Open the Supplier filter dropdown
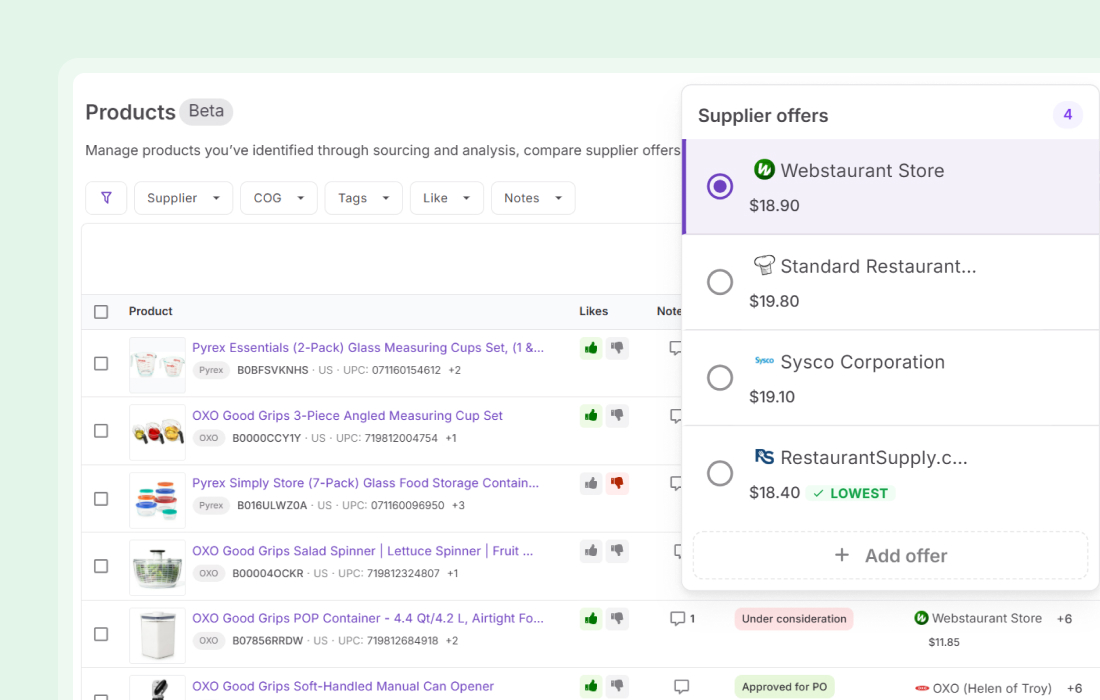This screenshot has width=1100, height=700. tap(183, 198)
